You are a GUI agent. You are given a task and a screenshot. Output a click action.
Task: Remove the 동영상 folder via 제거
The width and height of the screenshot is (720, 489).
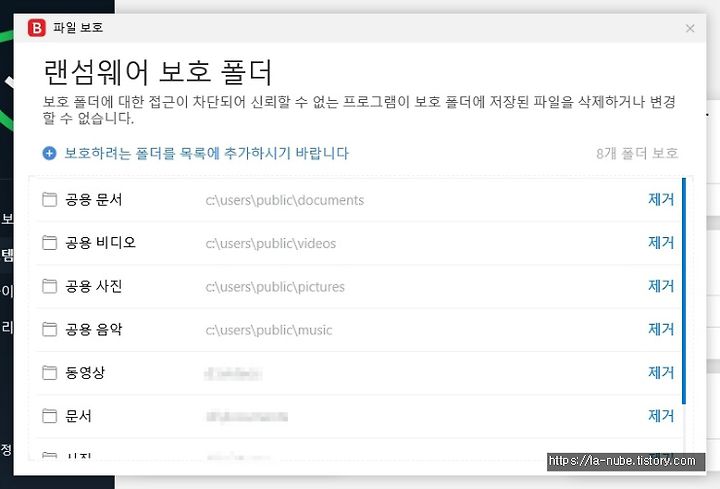point(661,372)
